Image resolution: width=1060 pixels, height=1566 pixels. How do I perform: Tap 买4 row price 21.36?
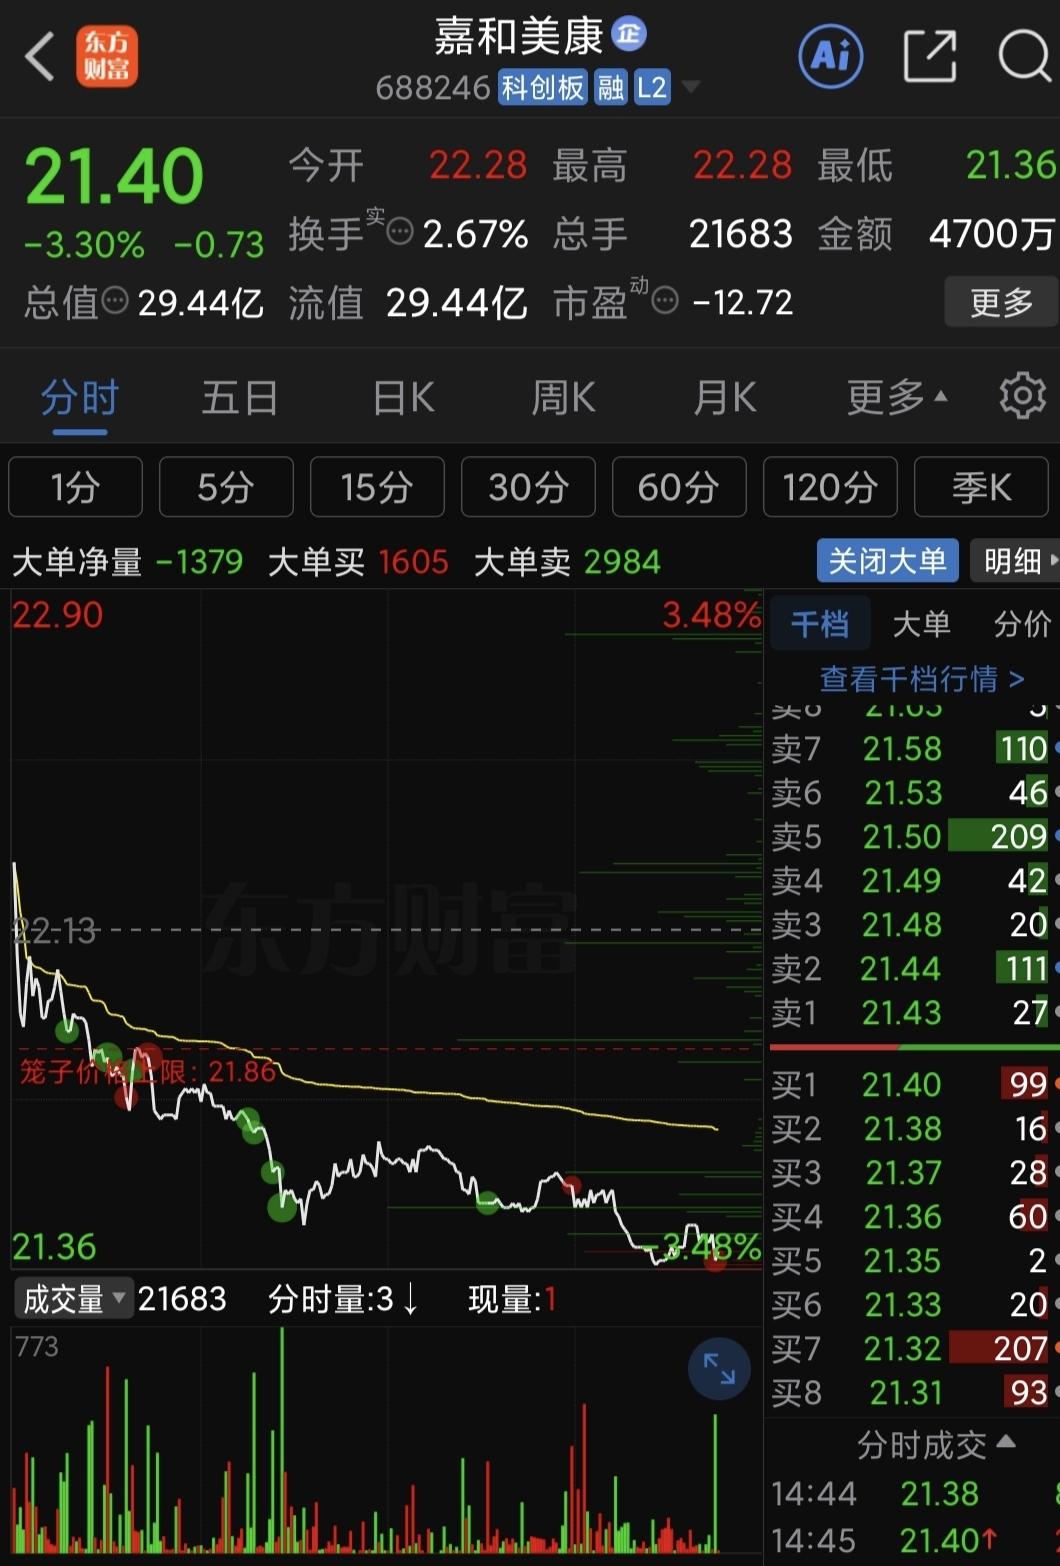click(902, 1217)
